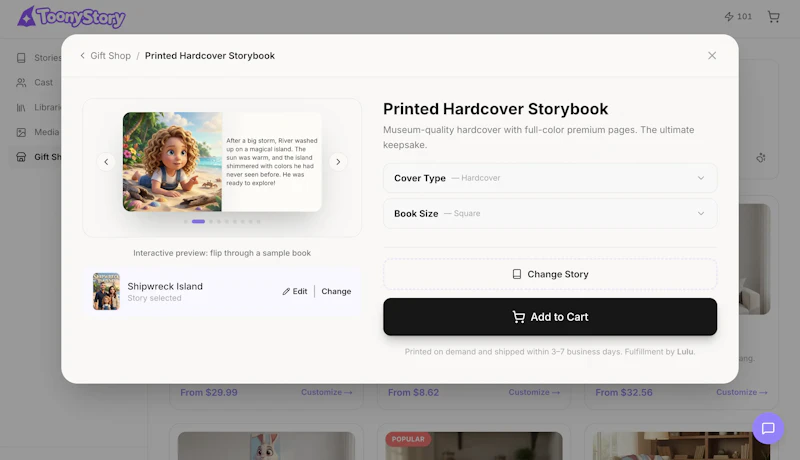Click the Gift Shop sidebar icon

(21, 157)
